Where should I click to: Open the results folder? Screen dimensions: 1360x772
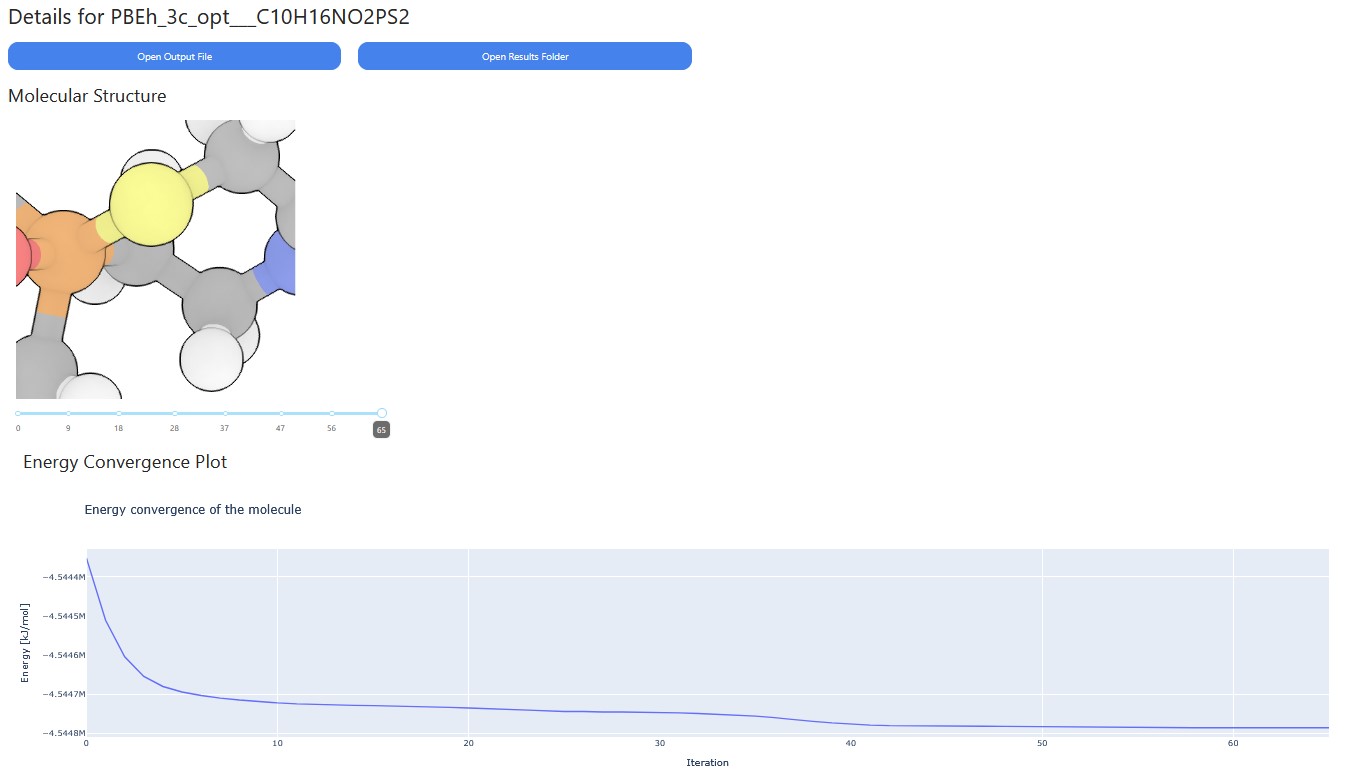[525, 56]
